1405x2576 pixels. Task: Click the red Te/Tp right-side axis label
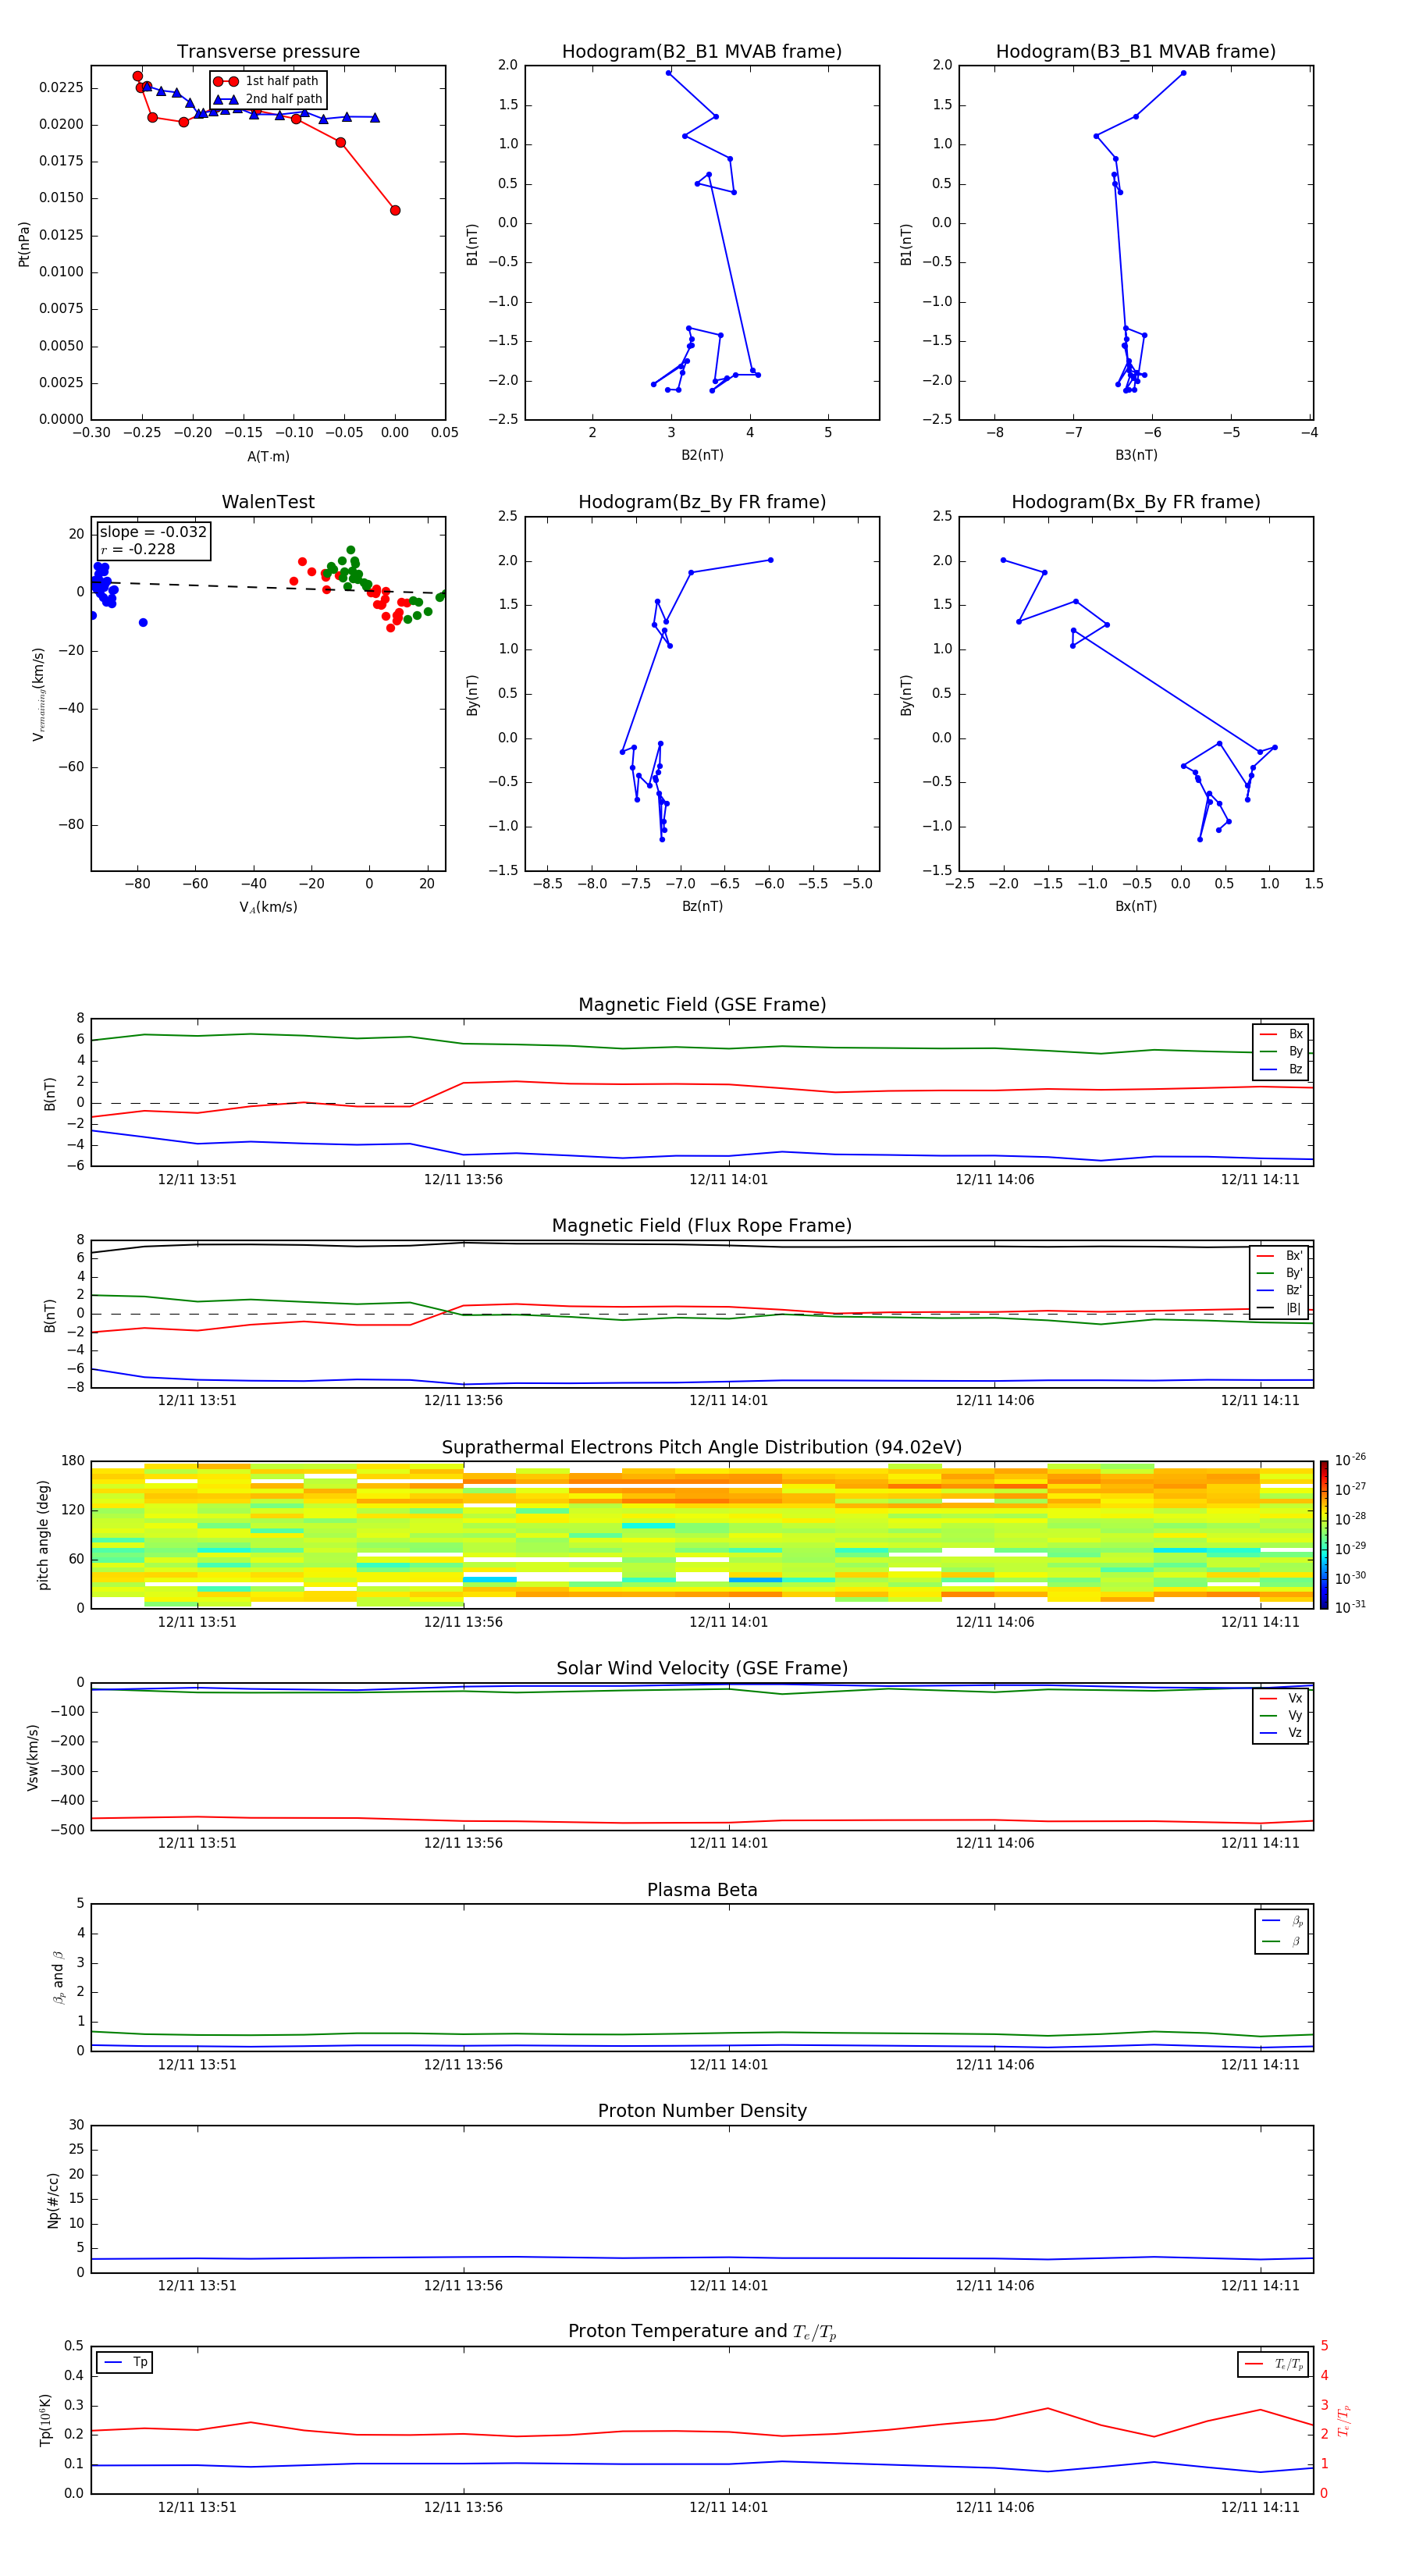point(1344,2420)
